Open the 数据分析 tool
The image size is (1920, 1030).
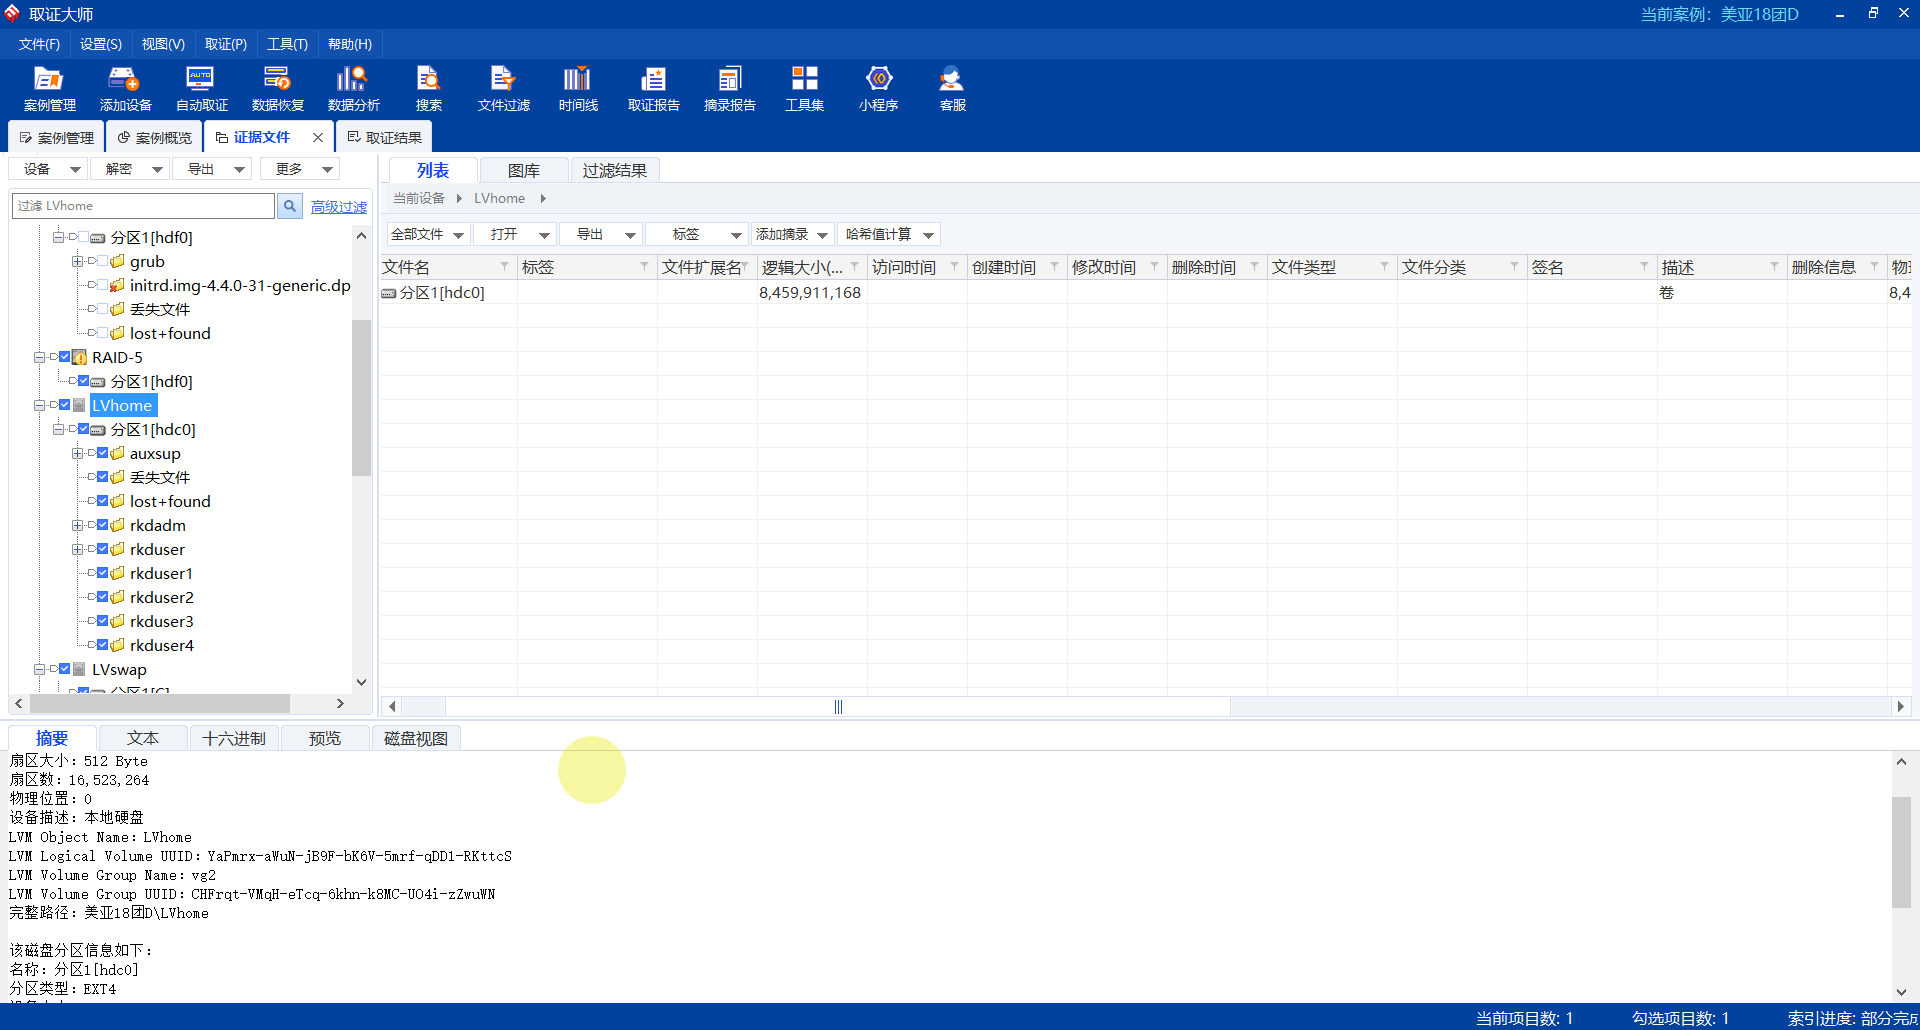[353, 88]
